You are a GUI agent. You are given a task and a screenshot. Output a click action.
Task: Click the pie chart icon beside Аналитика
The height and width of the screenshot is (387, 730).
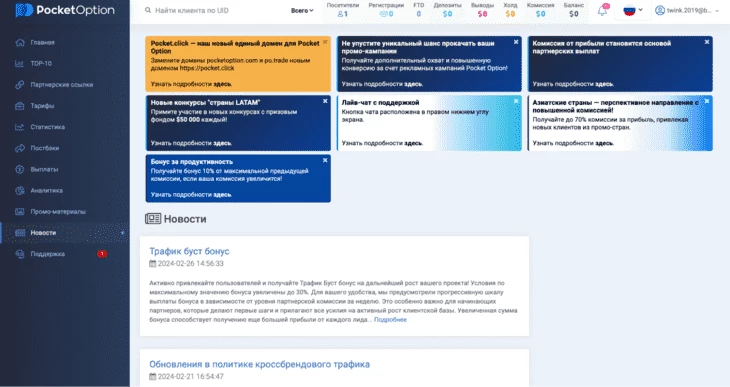coord(20,190)
